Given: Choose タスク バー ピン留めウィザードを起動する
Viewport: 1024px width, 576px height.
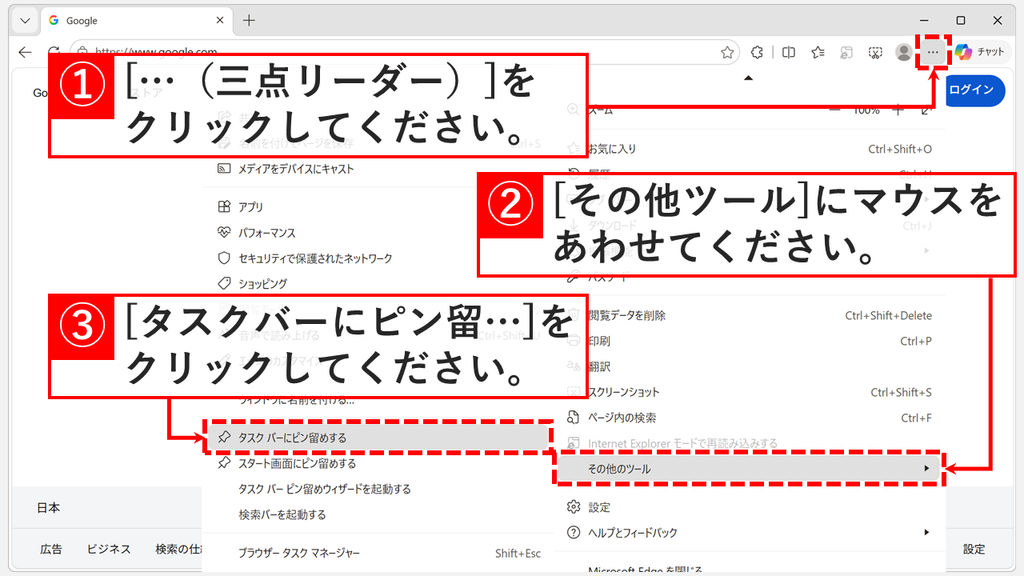Looking at the screenshot, I should pyautogui.click(x=379, y=488).
